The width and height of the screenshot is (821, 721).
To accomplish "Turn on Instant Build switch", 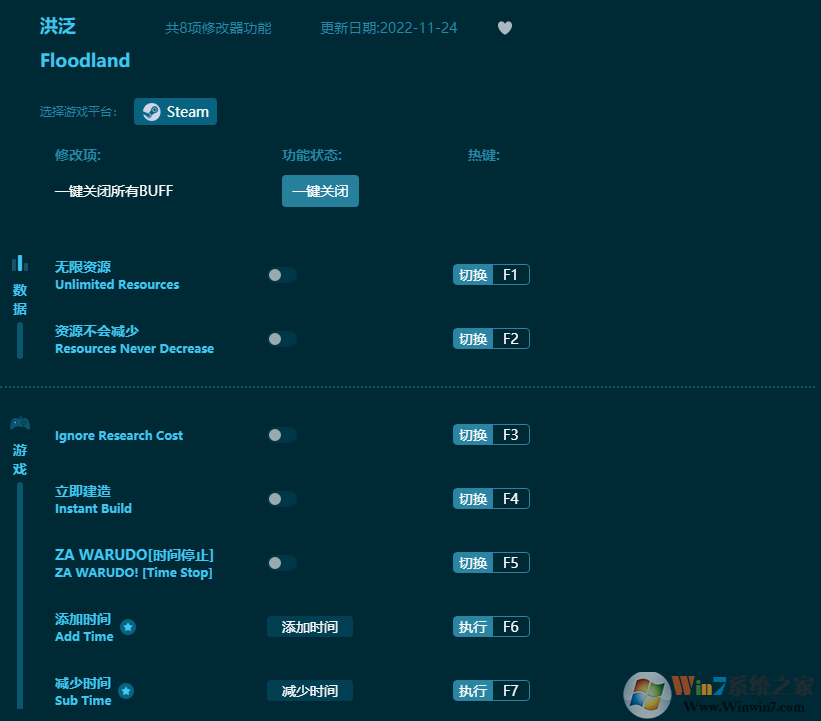I will pyautogui.click(x=282, y=499).
